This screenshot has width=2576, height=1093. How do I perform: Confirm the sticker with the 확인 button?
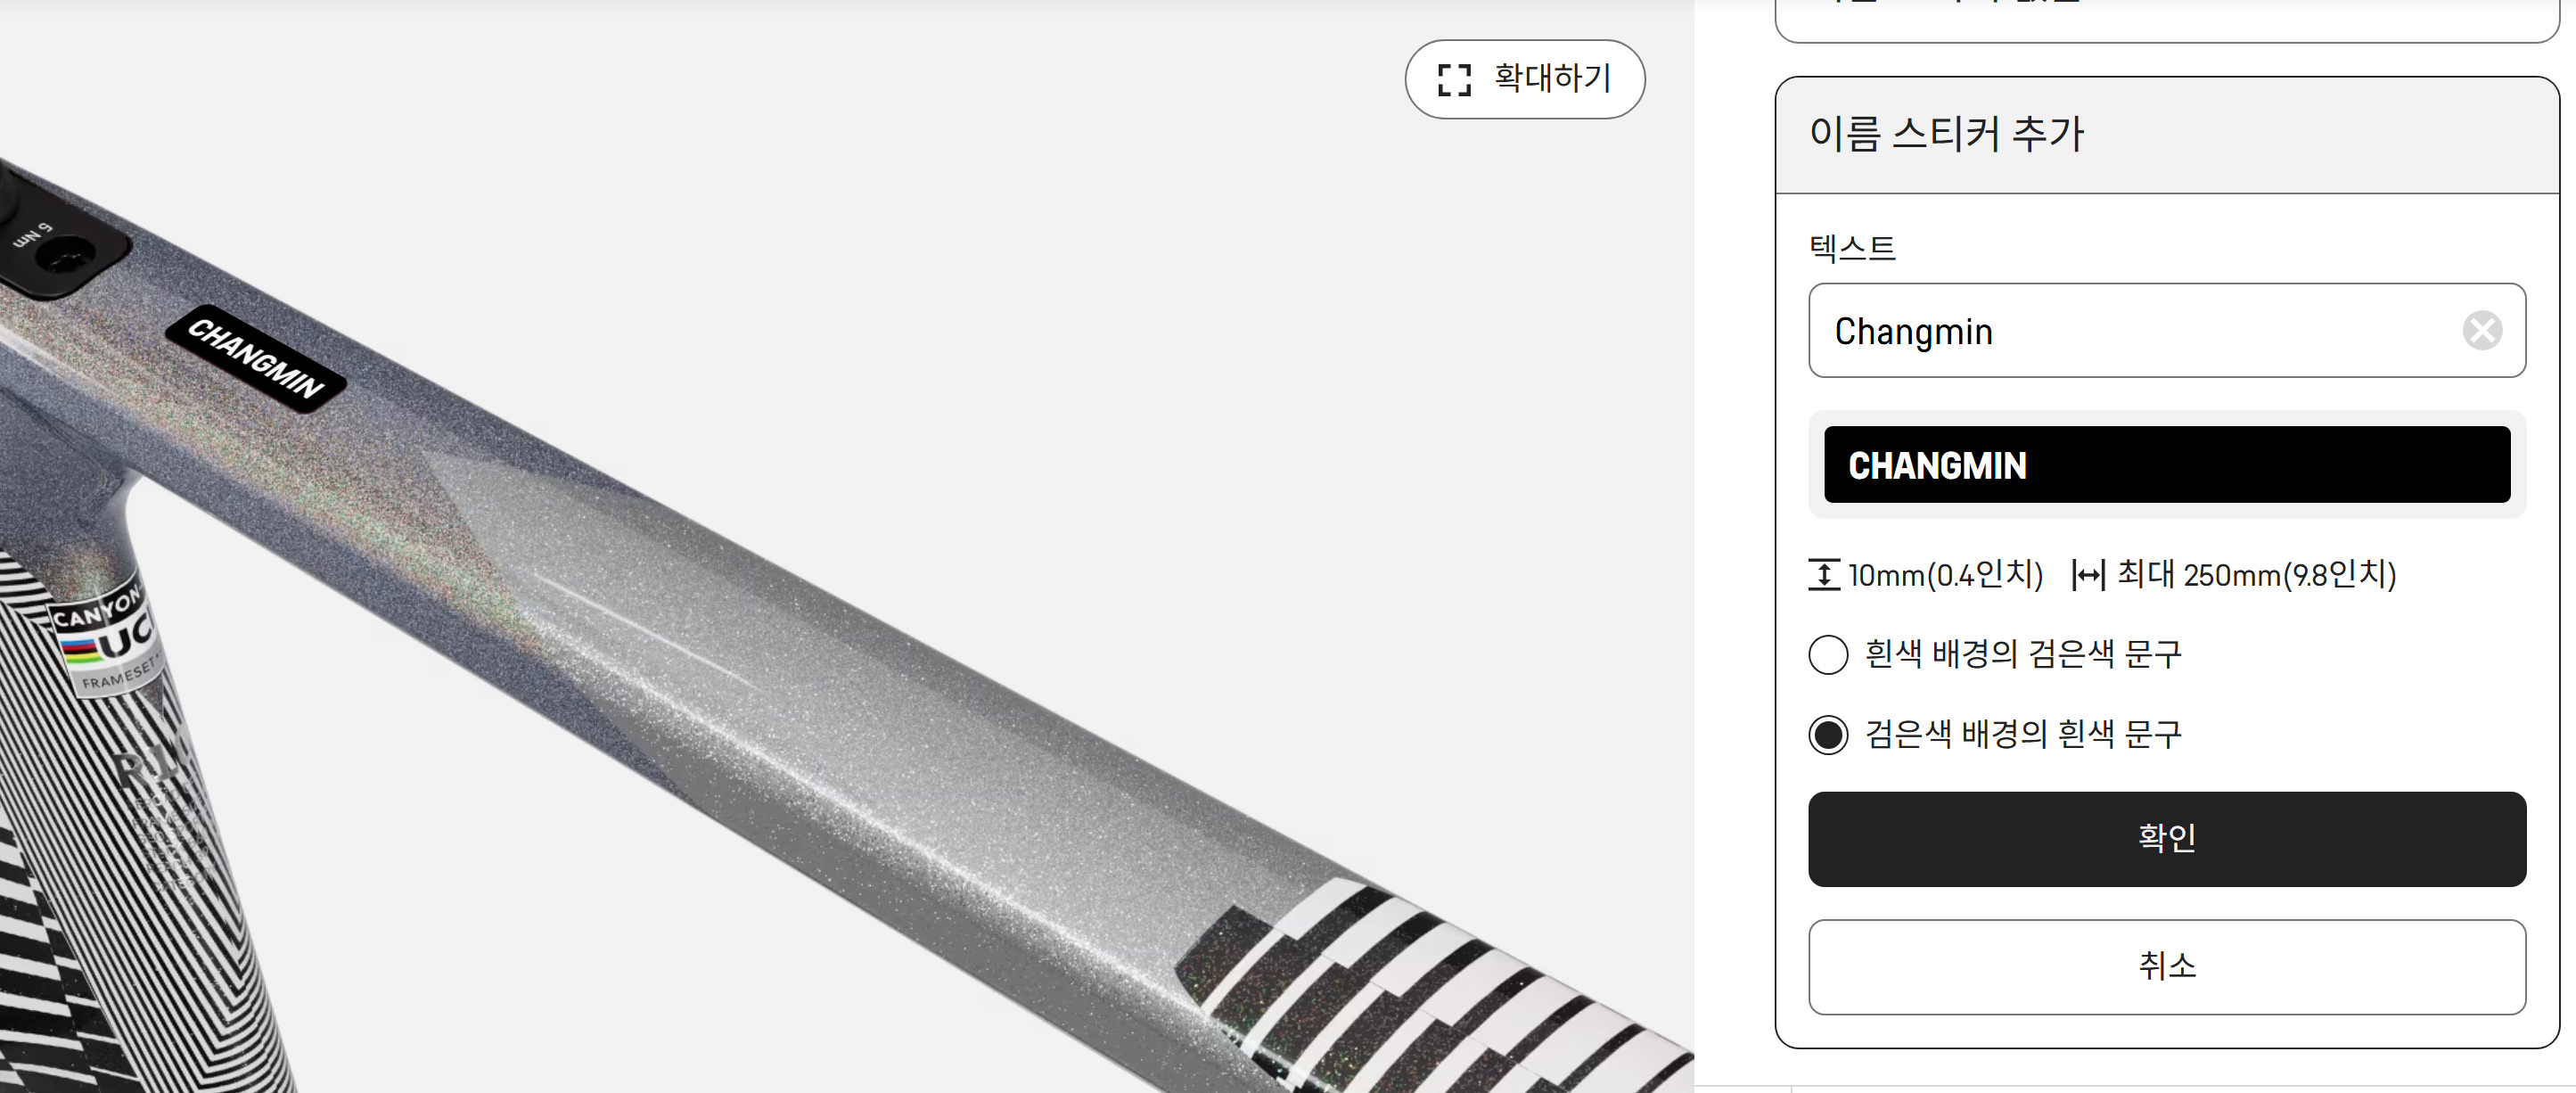point(2167,839)
